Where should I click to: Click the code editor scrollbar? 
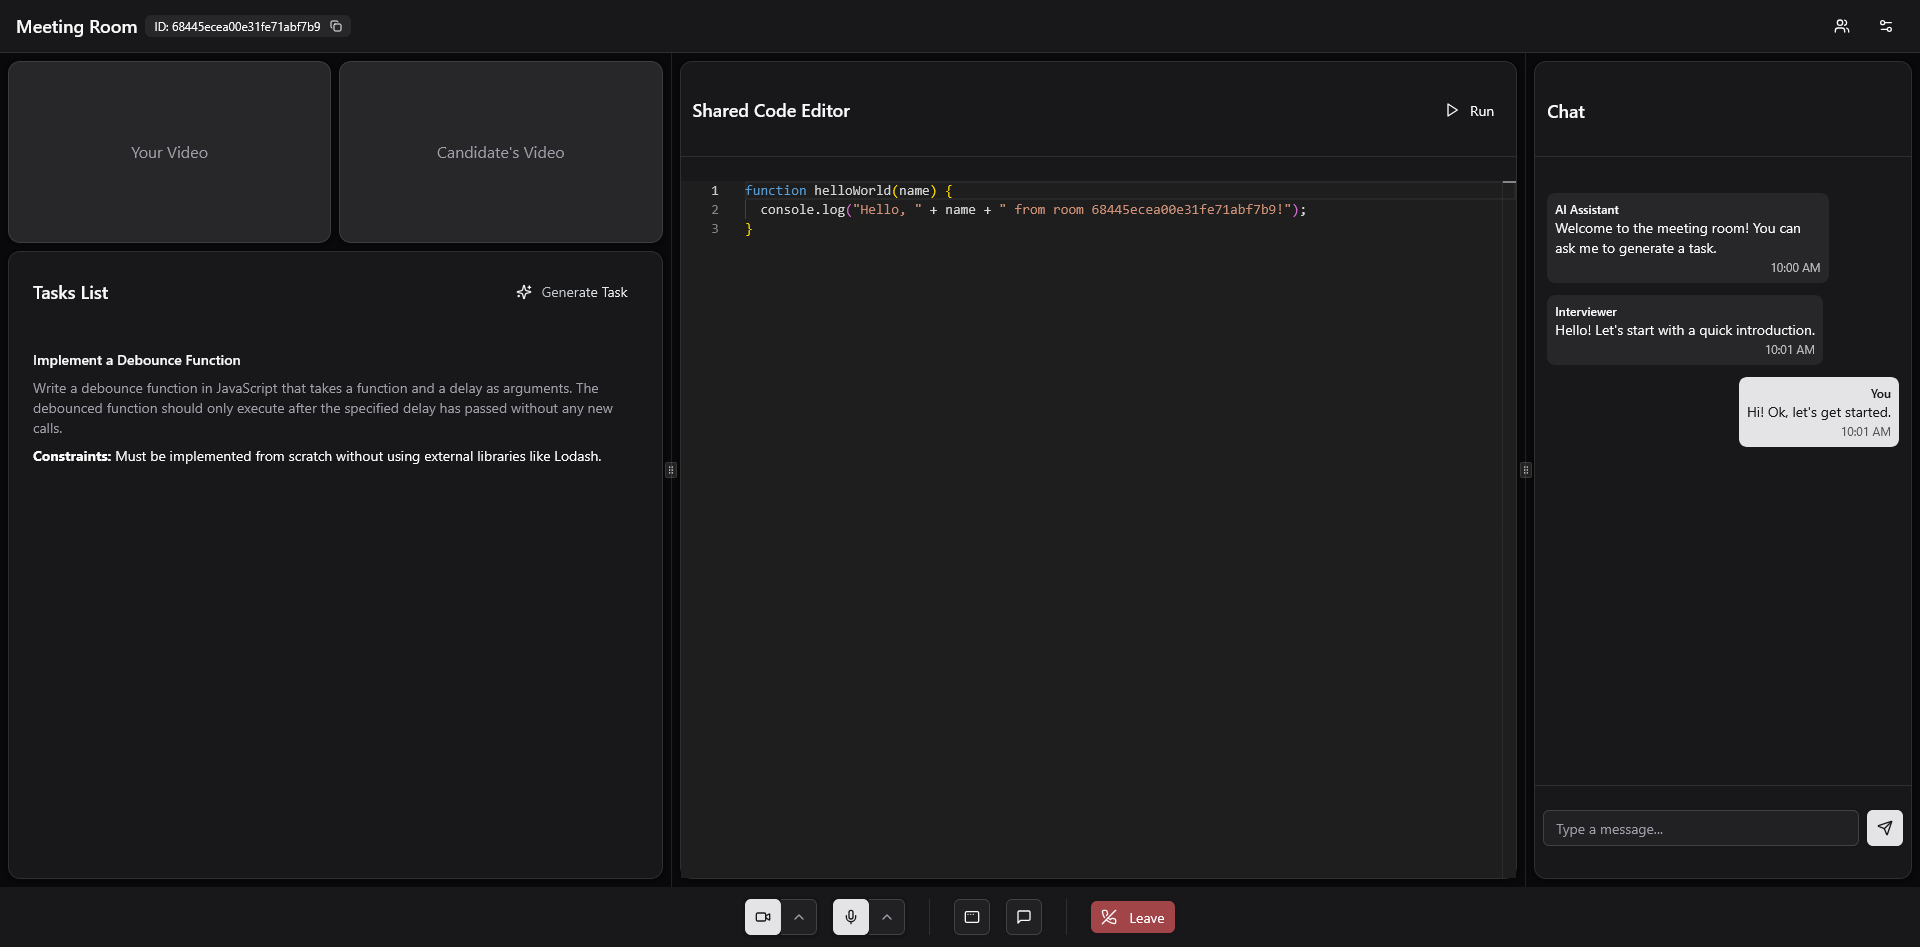point(1510,182)
